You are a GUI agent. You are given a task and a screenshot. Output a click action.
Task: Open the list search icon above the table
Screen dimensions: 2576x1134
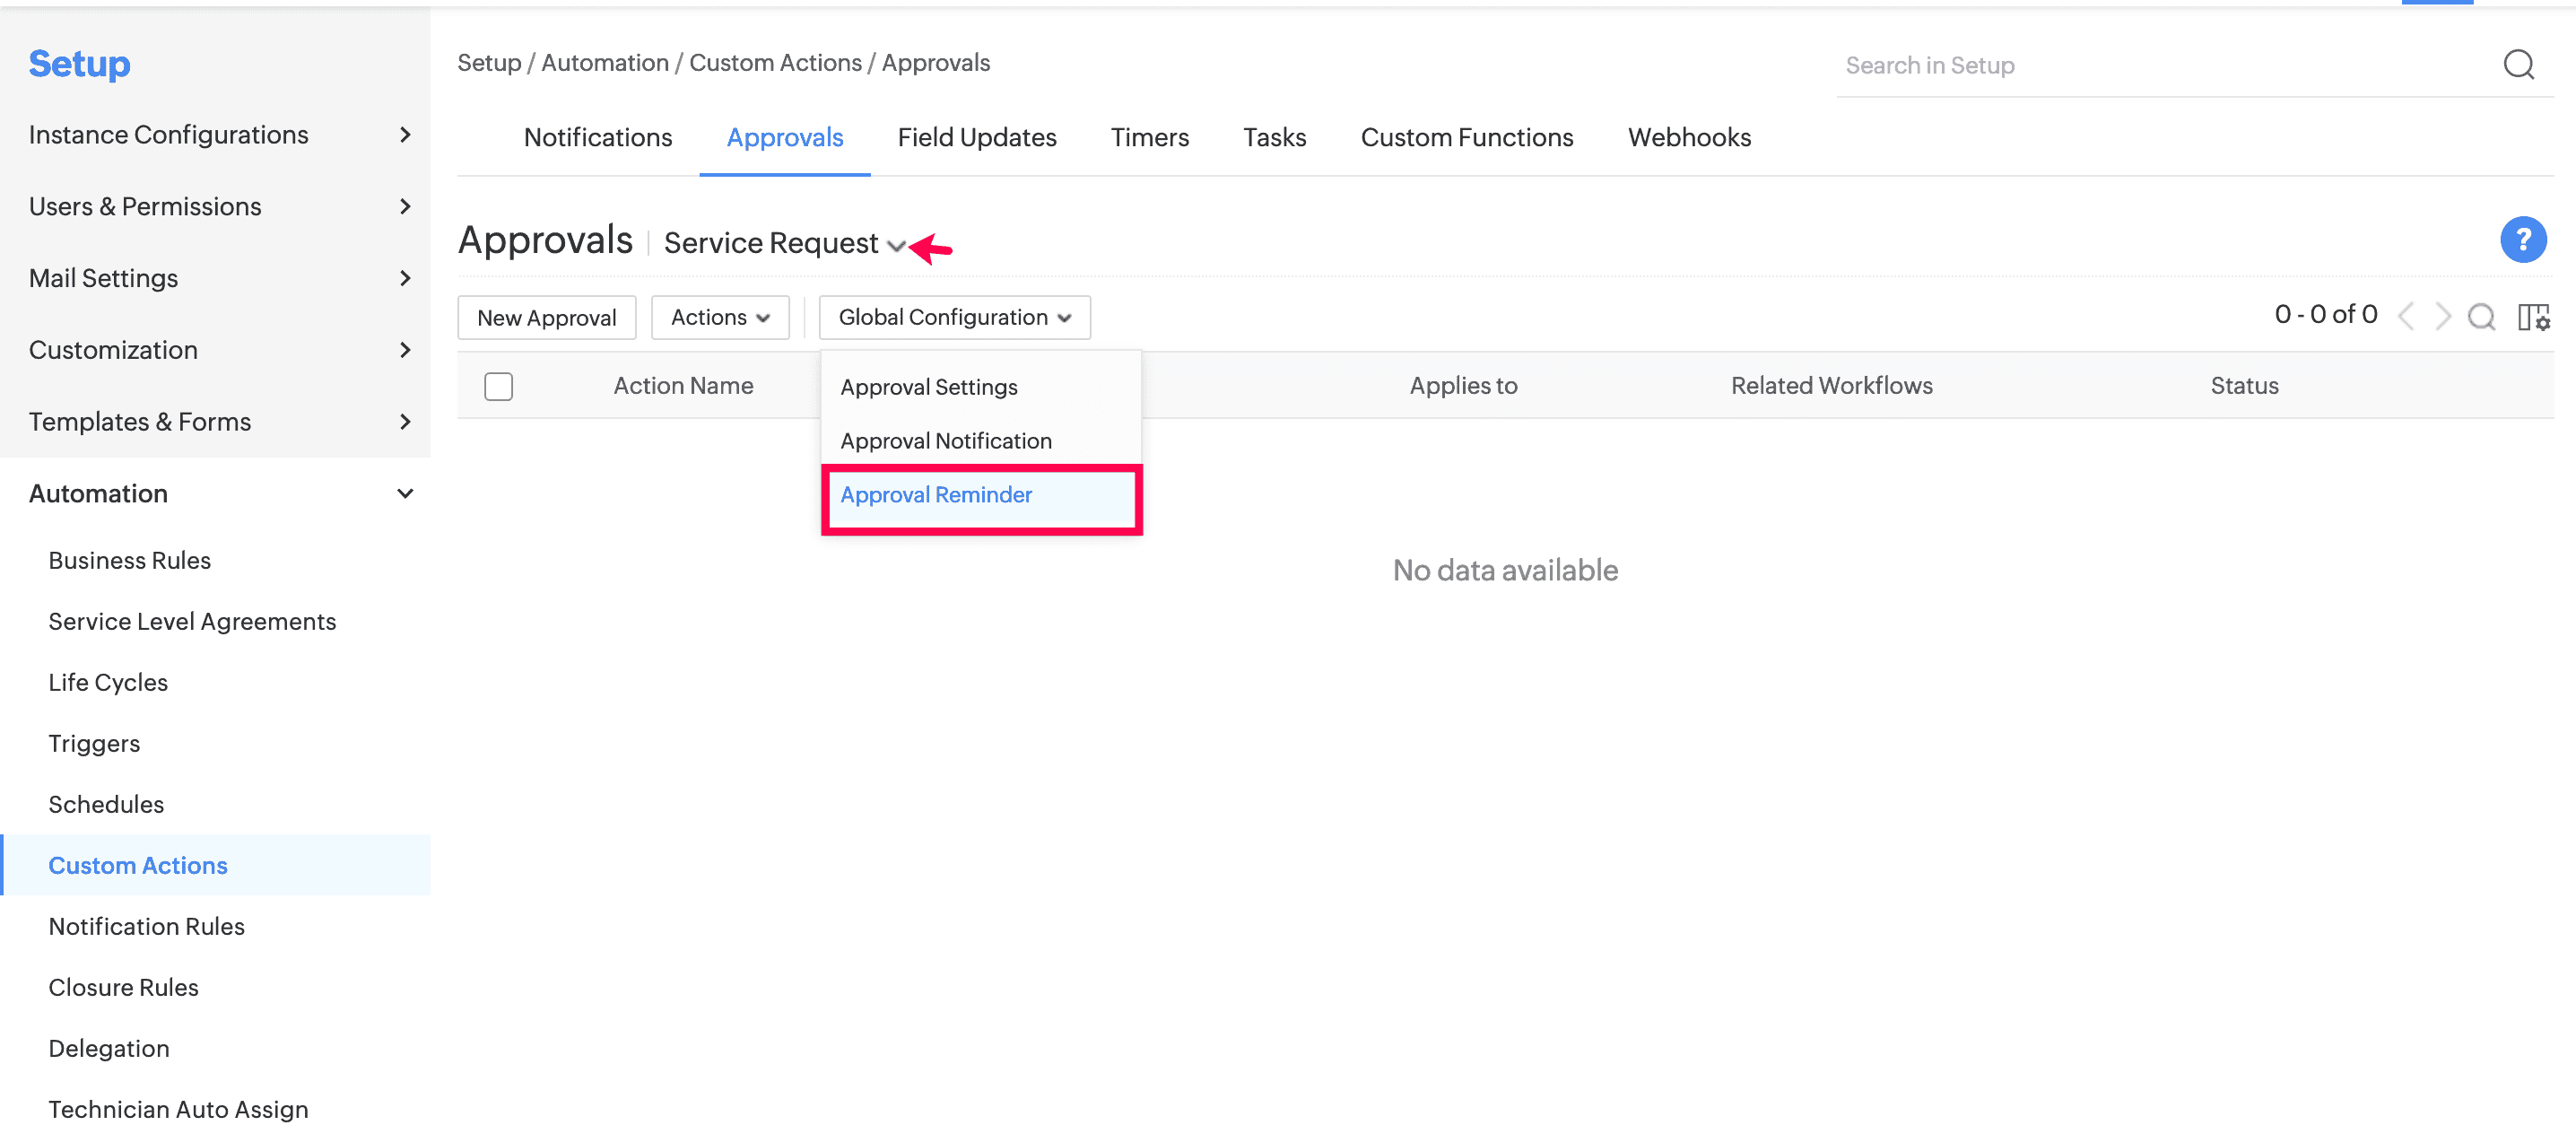(x=2481, y=317)
